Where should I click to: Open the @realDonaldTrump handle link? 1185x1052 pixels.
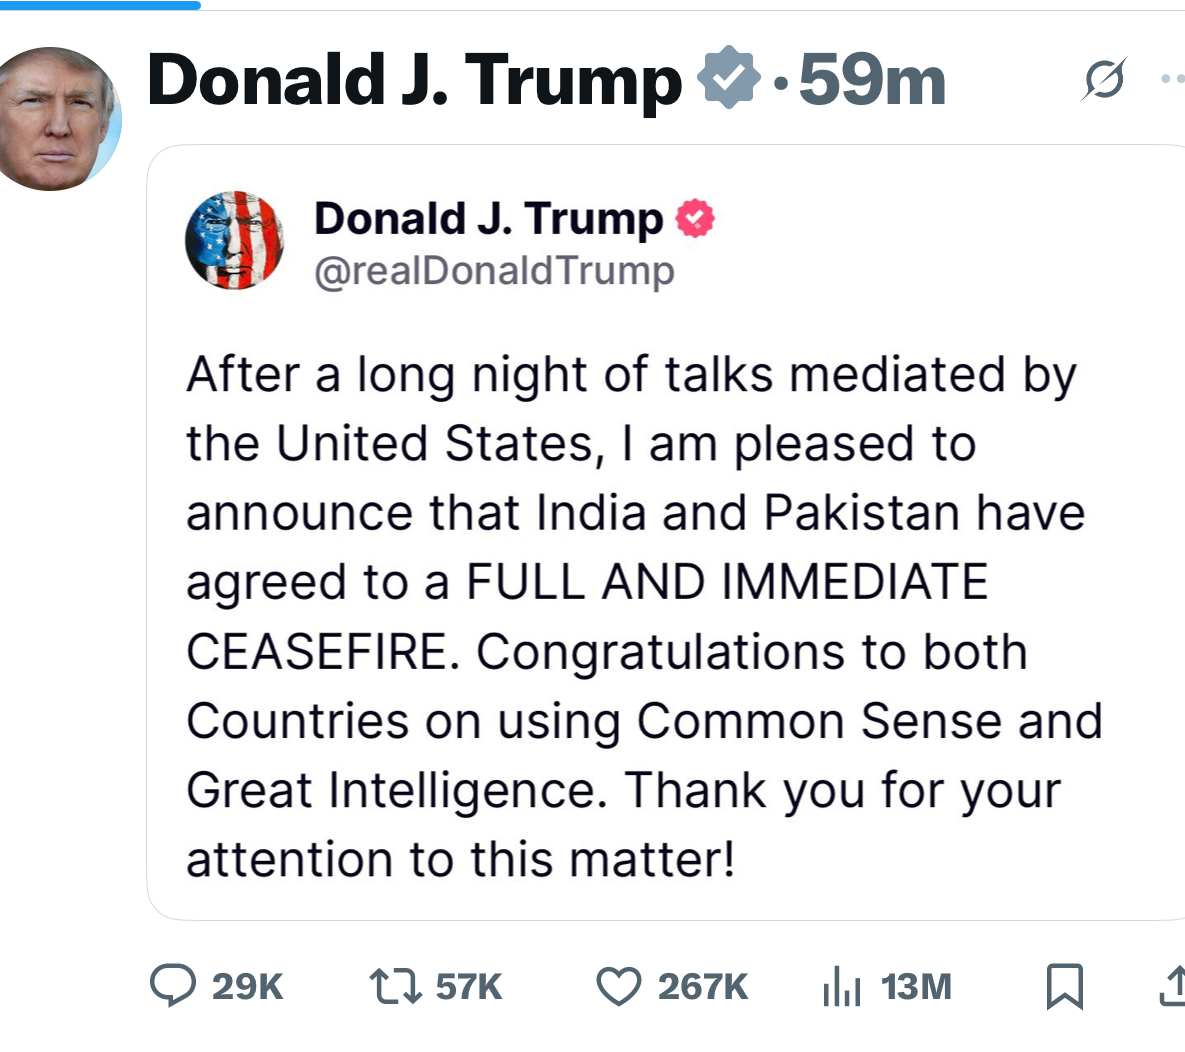[494, 271]
